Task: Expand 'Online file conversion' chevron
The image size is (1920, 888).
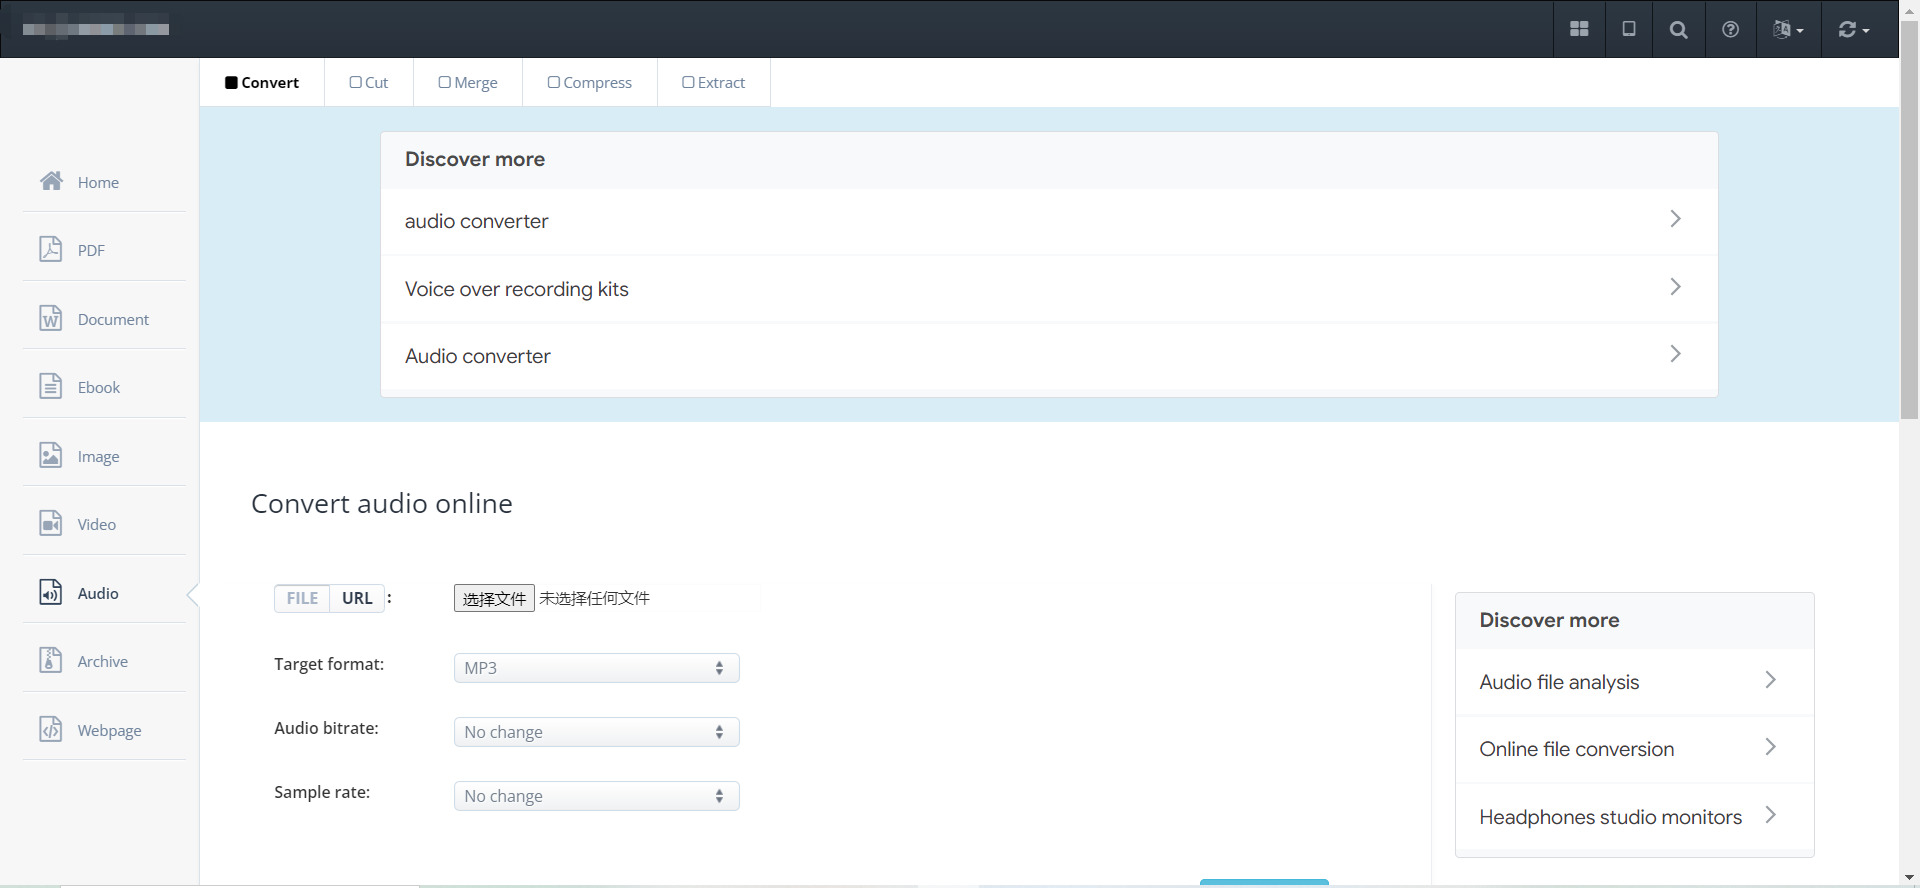Action: tap(1771, 747)
